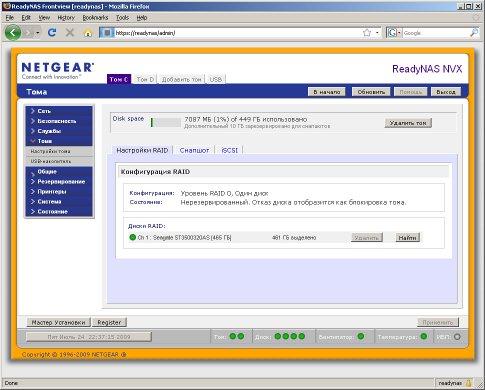Click the green disk status light by Ch 1
The height and width of the screenshot is (390, 485).
point(133,237)
